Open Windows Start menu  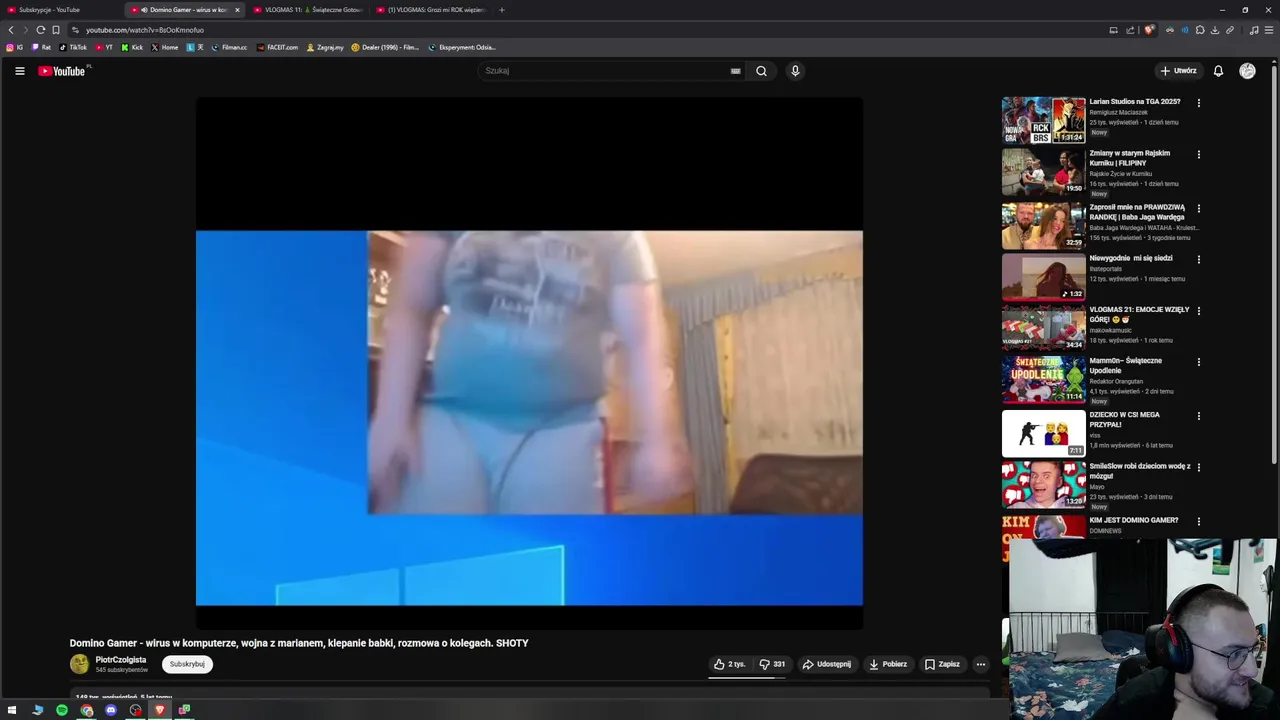click(x=12, y=710)
